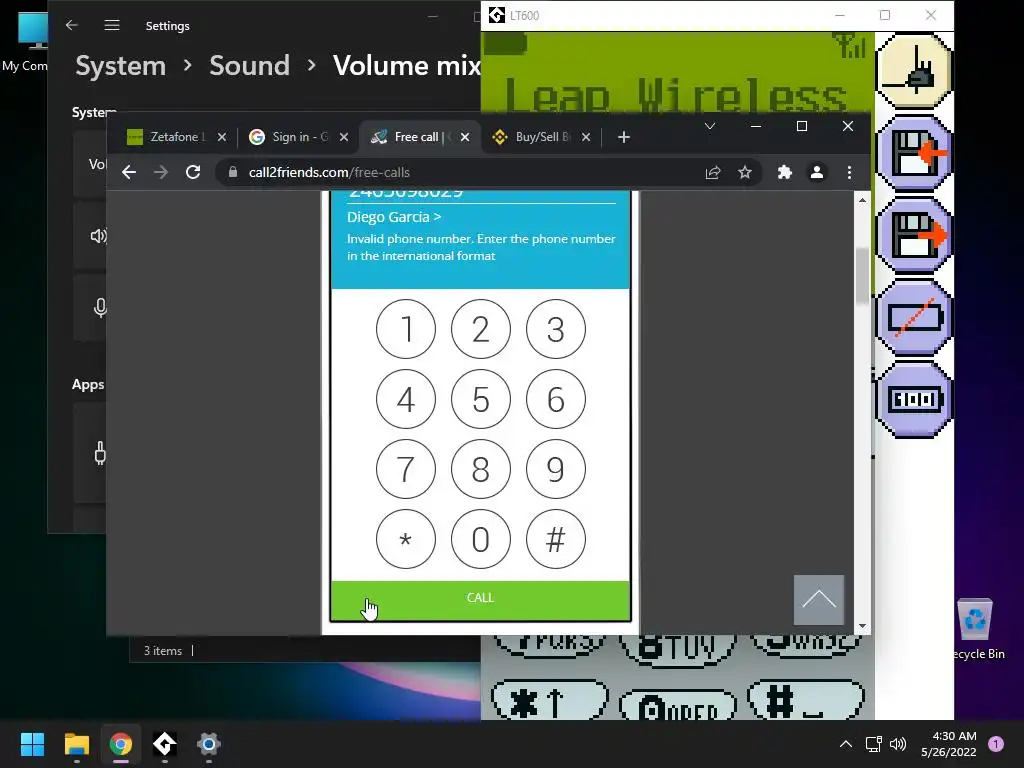Click Sound breadcrumb in Settings
This screenshot has width=1024, height=768.
click(x=249, y=65)
